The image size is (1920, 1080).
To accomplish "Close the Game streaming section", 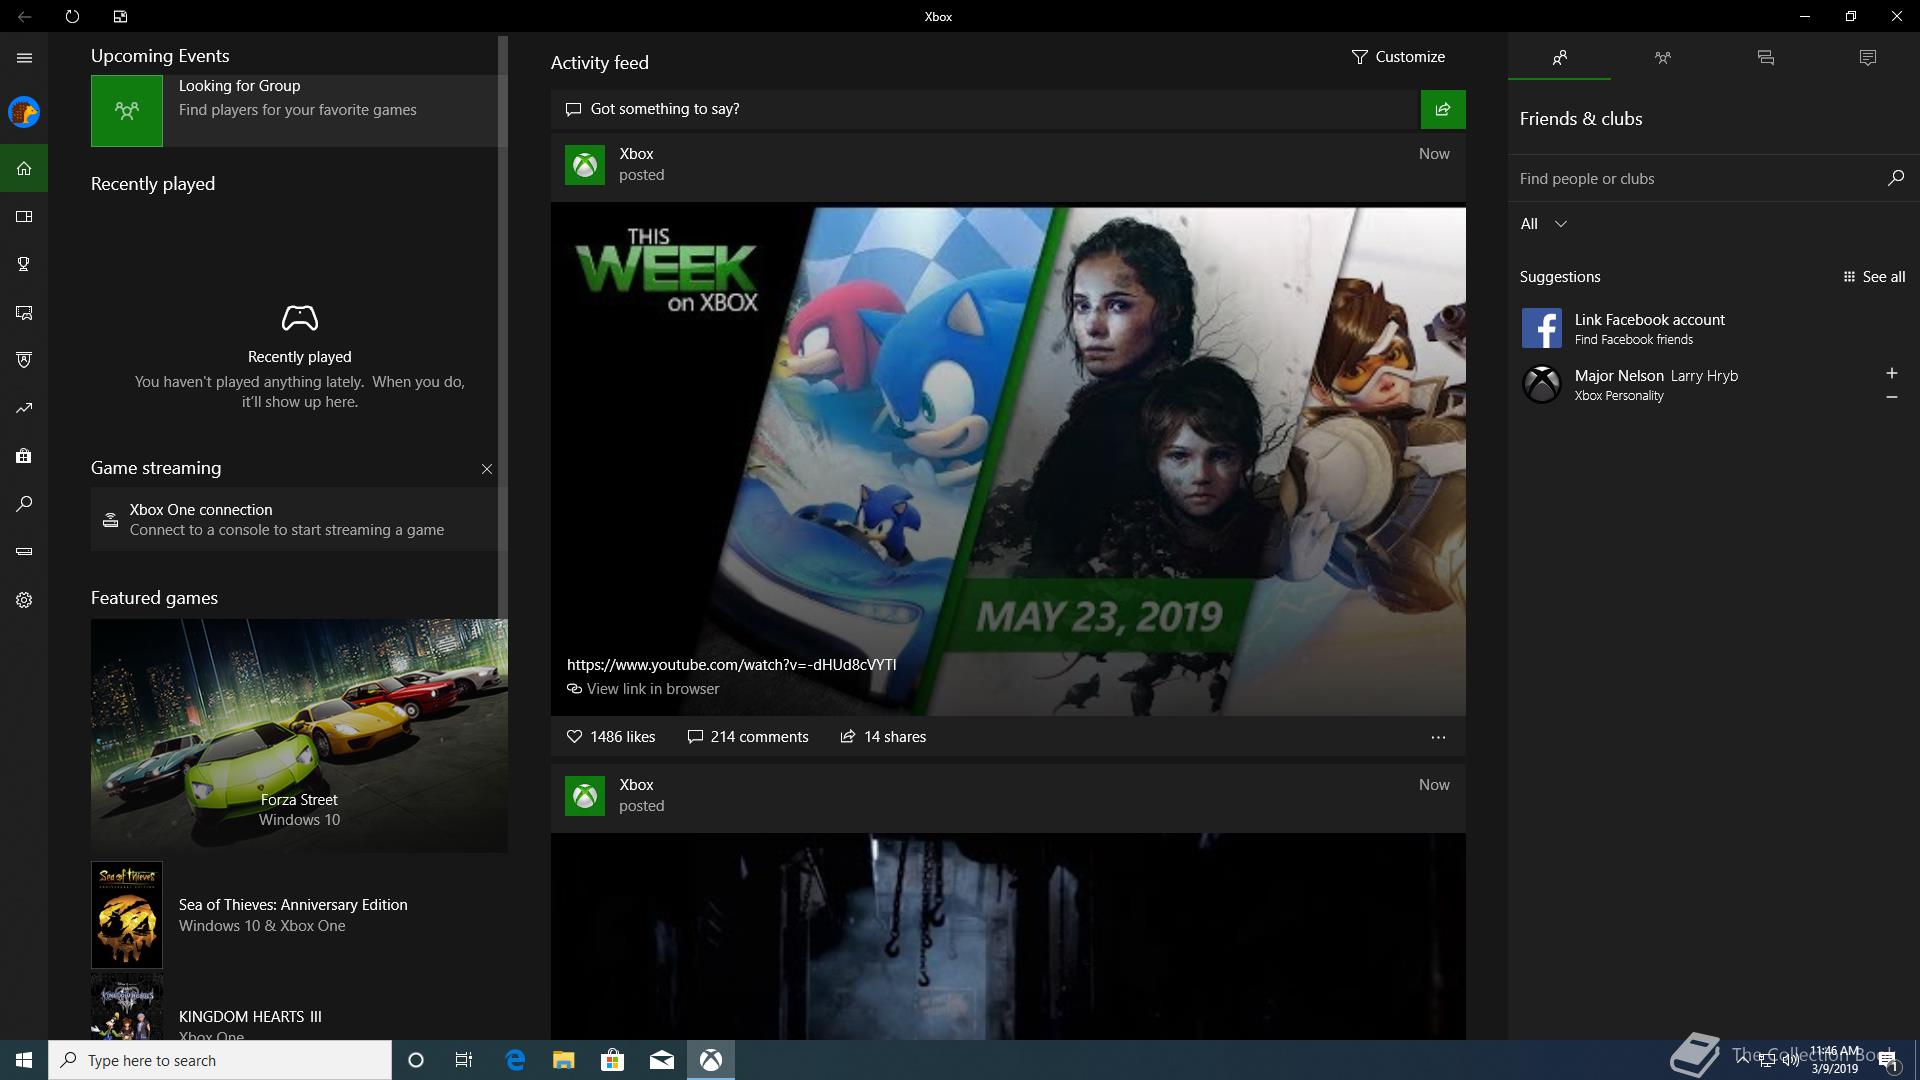I will tap(487, 469).
